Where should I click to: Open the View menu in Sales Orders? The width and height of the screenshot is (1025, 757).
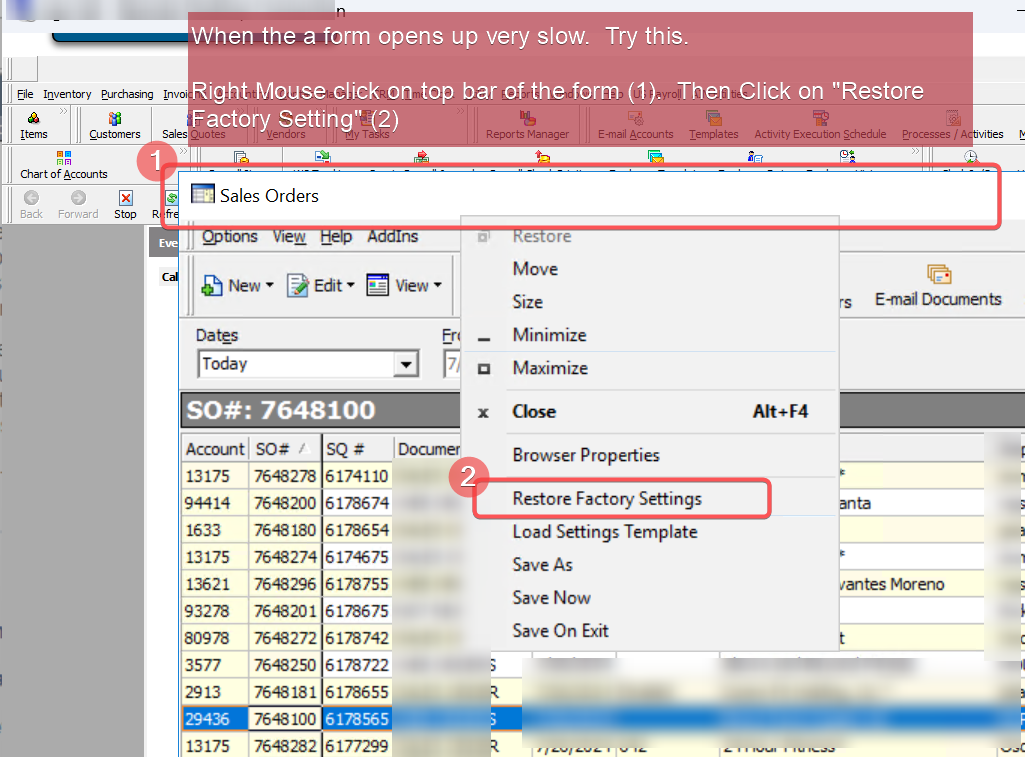(289, 237)
